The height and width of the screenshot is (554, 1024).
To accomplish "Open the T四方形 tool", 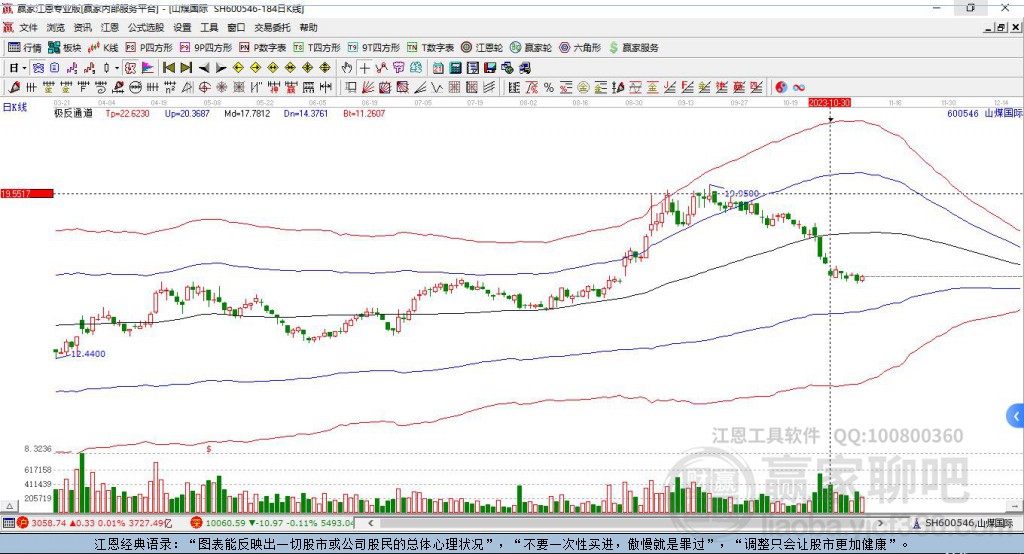I will point(317,48).
